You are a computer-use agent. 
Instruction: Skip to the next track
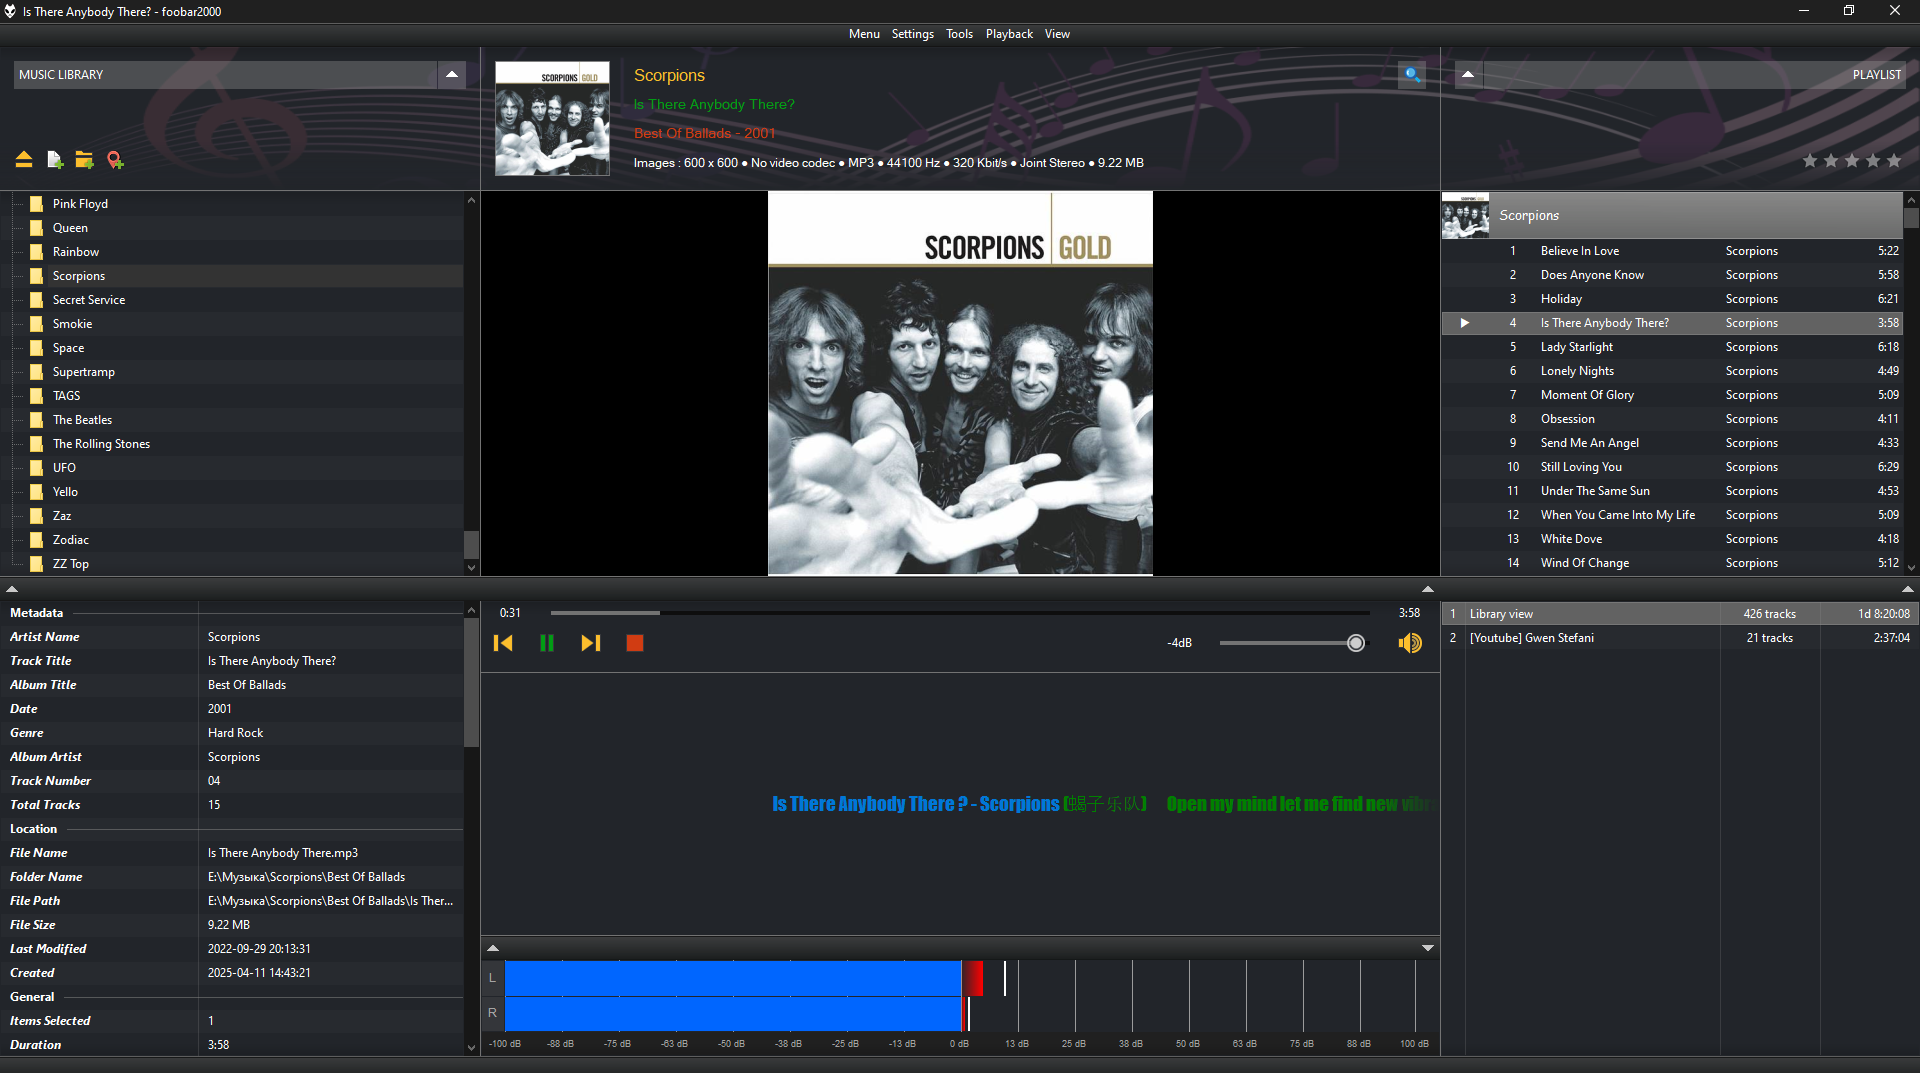[591, 643]
